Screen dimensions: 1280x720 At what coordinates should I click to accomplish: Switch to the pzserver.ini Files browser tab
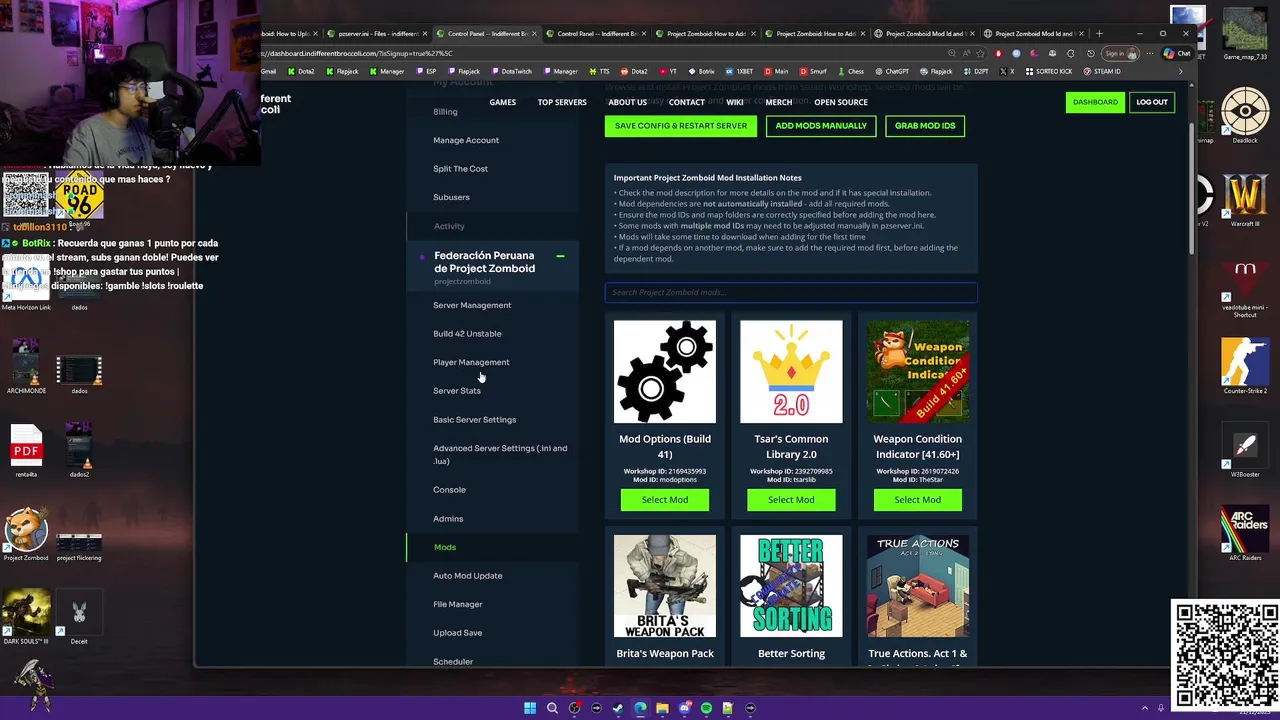[x=377, y=33]
